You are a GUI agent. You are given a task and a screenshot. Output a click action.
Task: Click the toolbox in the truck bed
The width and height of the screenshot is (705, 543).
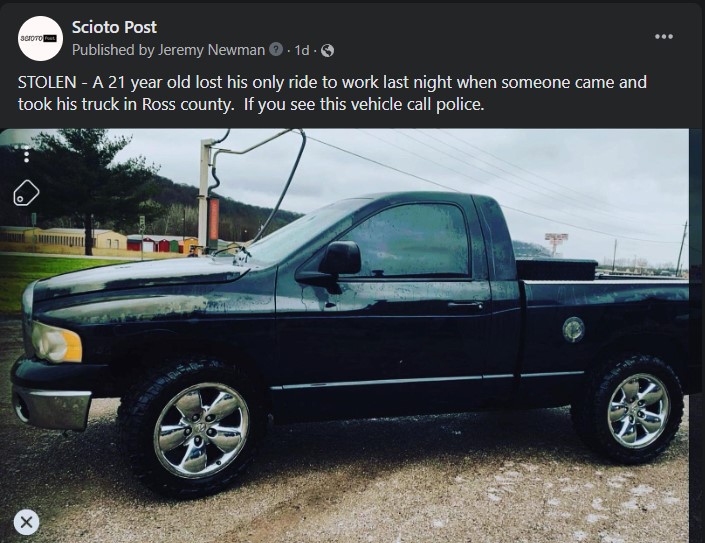click(557, 269)
